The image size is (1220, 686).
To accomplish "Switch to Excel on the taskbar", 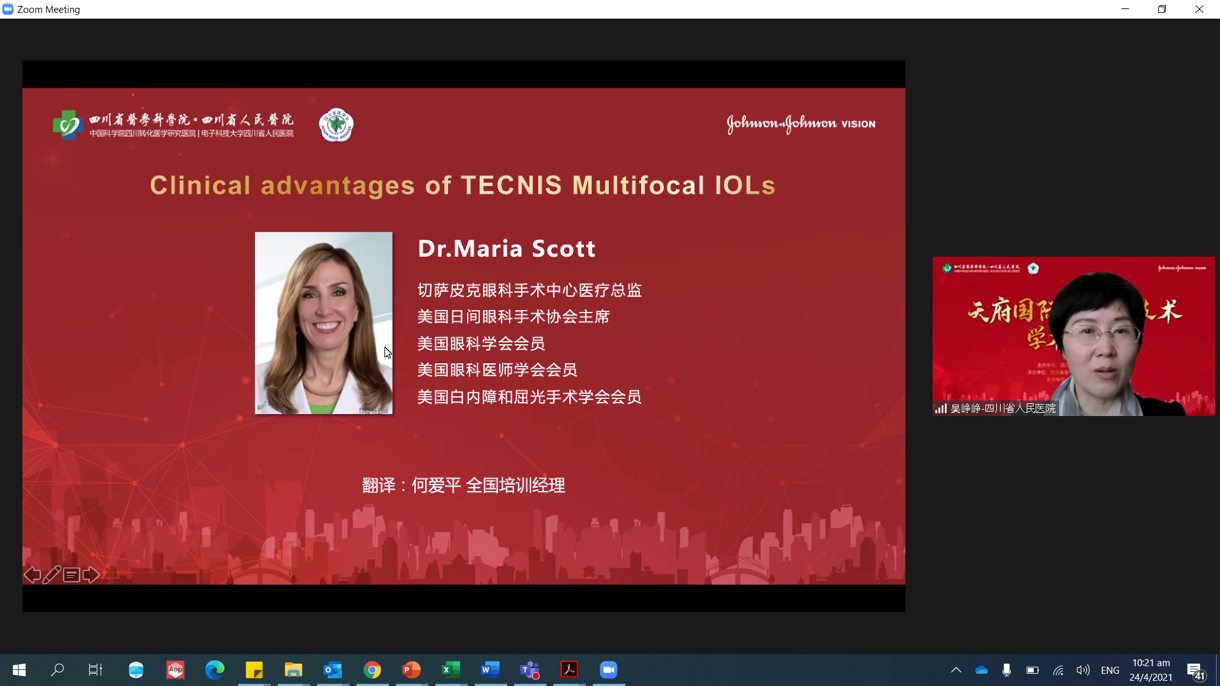I will [451, 670].
